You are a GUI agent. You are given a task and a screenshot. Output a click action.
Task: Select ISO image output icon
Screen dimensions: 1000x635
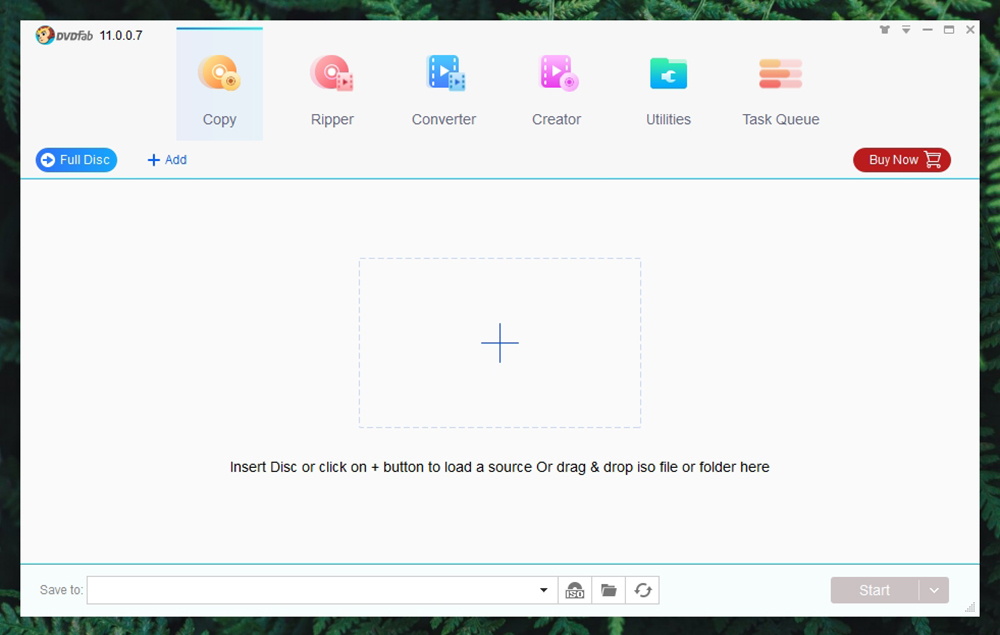click(575, 590)
